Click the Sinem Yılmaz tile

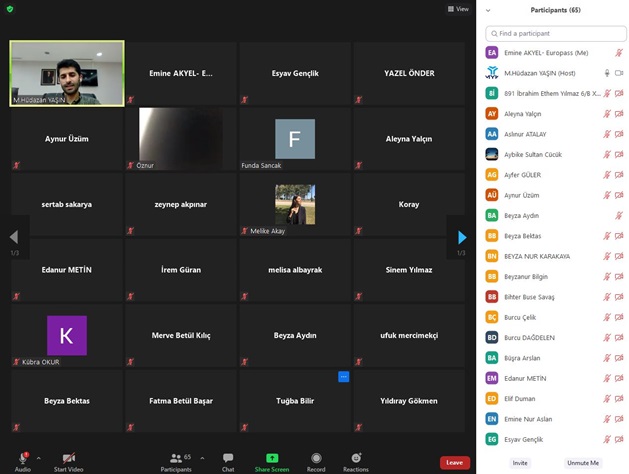[x=409, y=270]
